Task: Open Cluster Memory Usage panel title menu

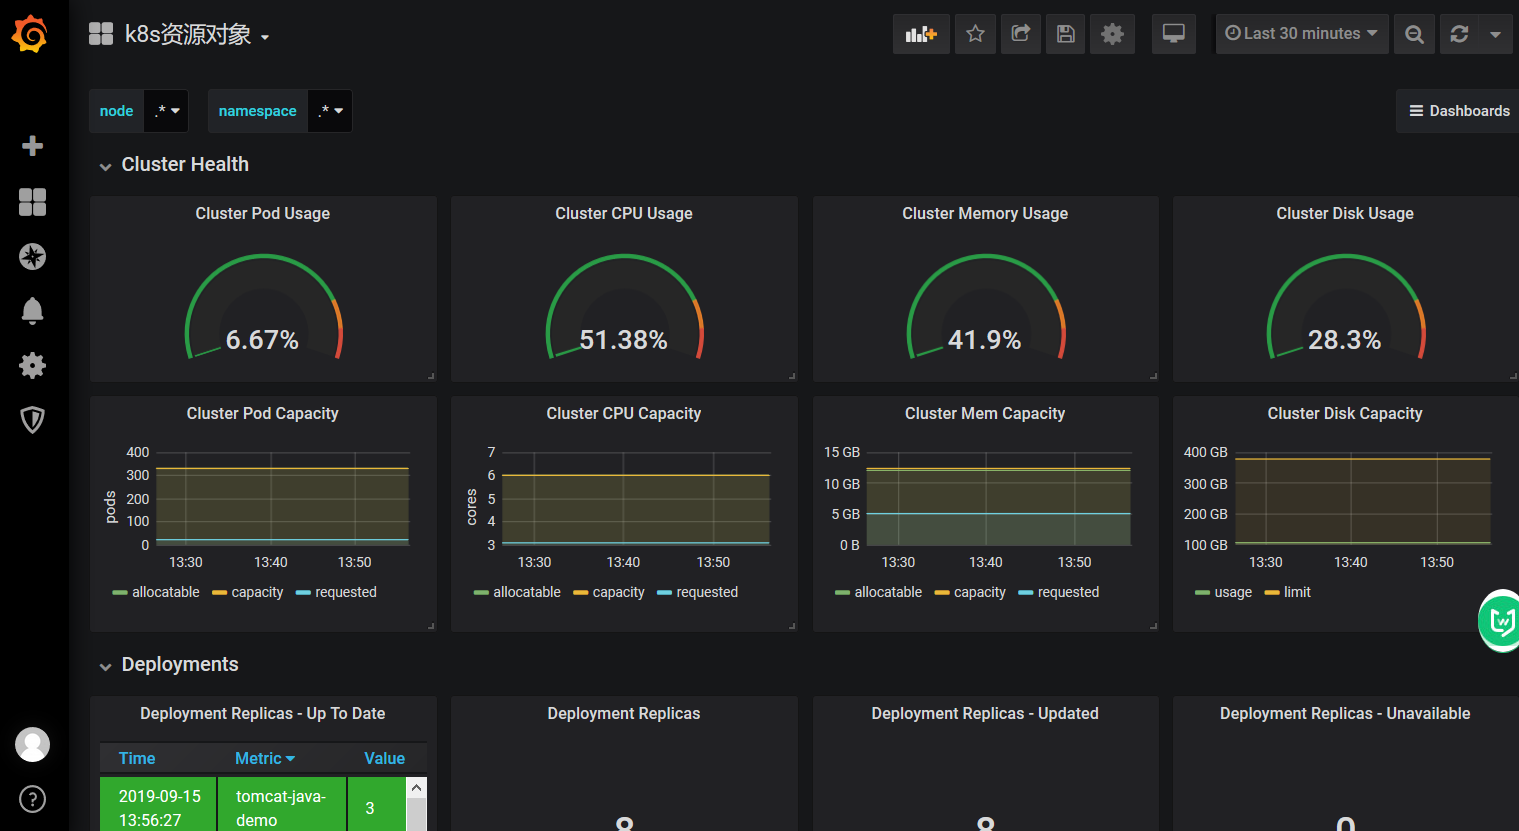Action: point(985,213)
